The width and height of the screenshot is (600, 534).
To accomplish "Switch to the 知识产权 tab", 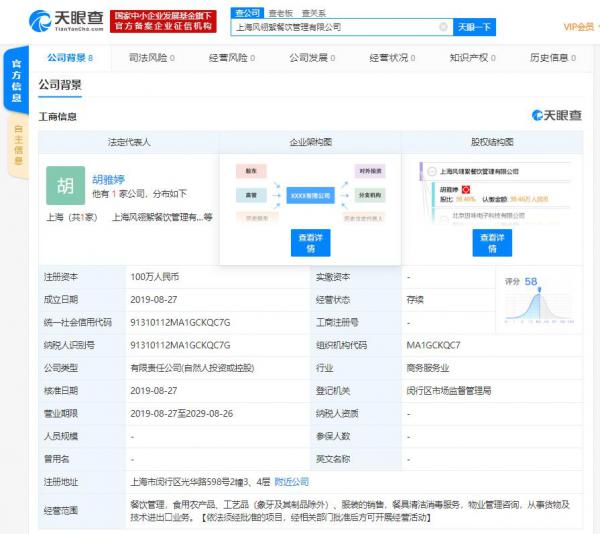I will (x=473, y=58).
